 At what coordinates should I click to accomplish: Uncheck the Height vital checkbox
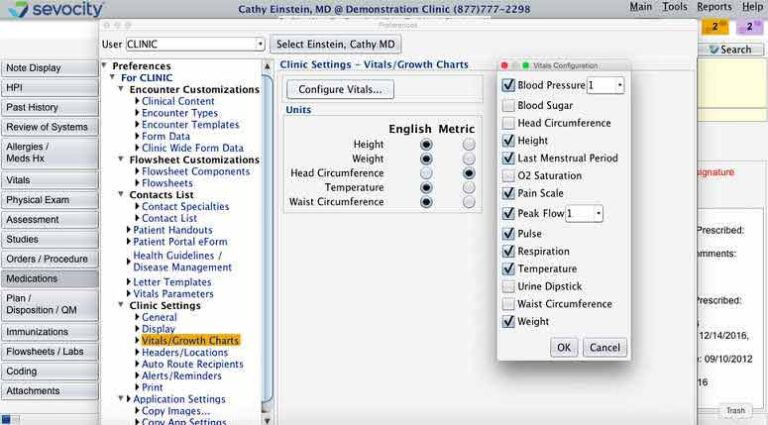pos(508,141)
